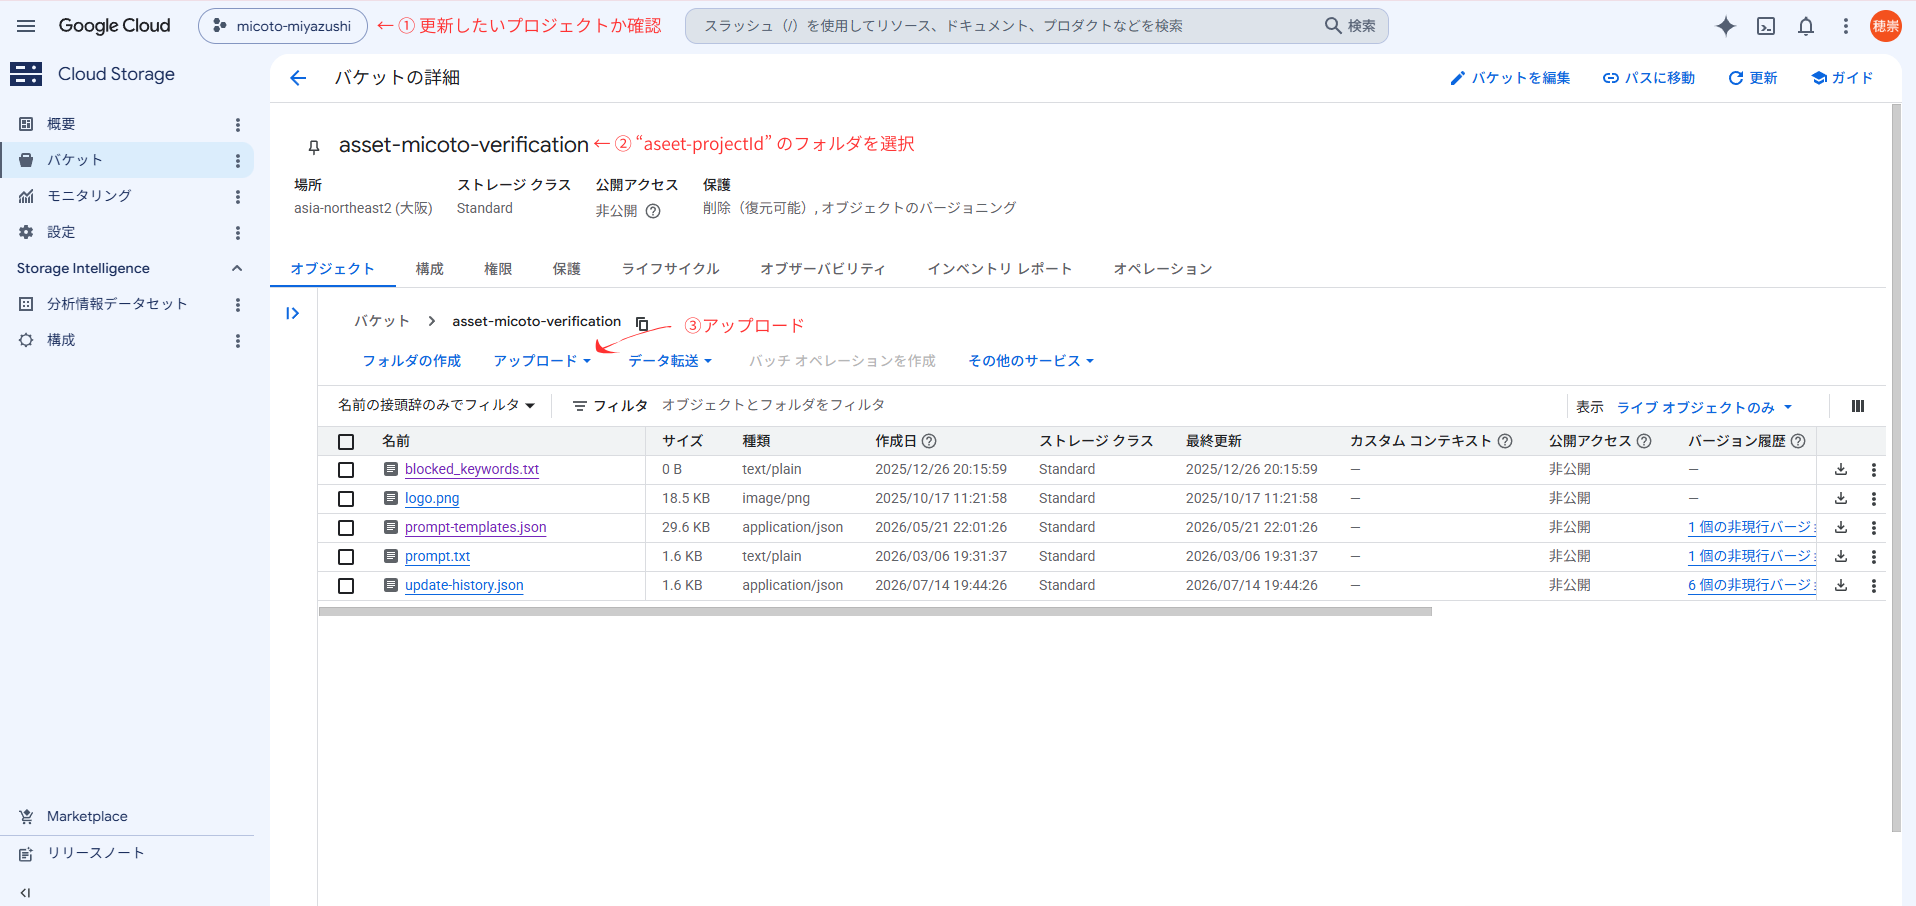Viewport: 1916px width, 906px height.
Task: Open the ガイド button
Action: (1842, 78)
